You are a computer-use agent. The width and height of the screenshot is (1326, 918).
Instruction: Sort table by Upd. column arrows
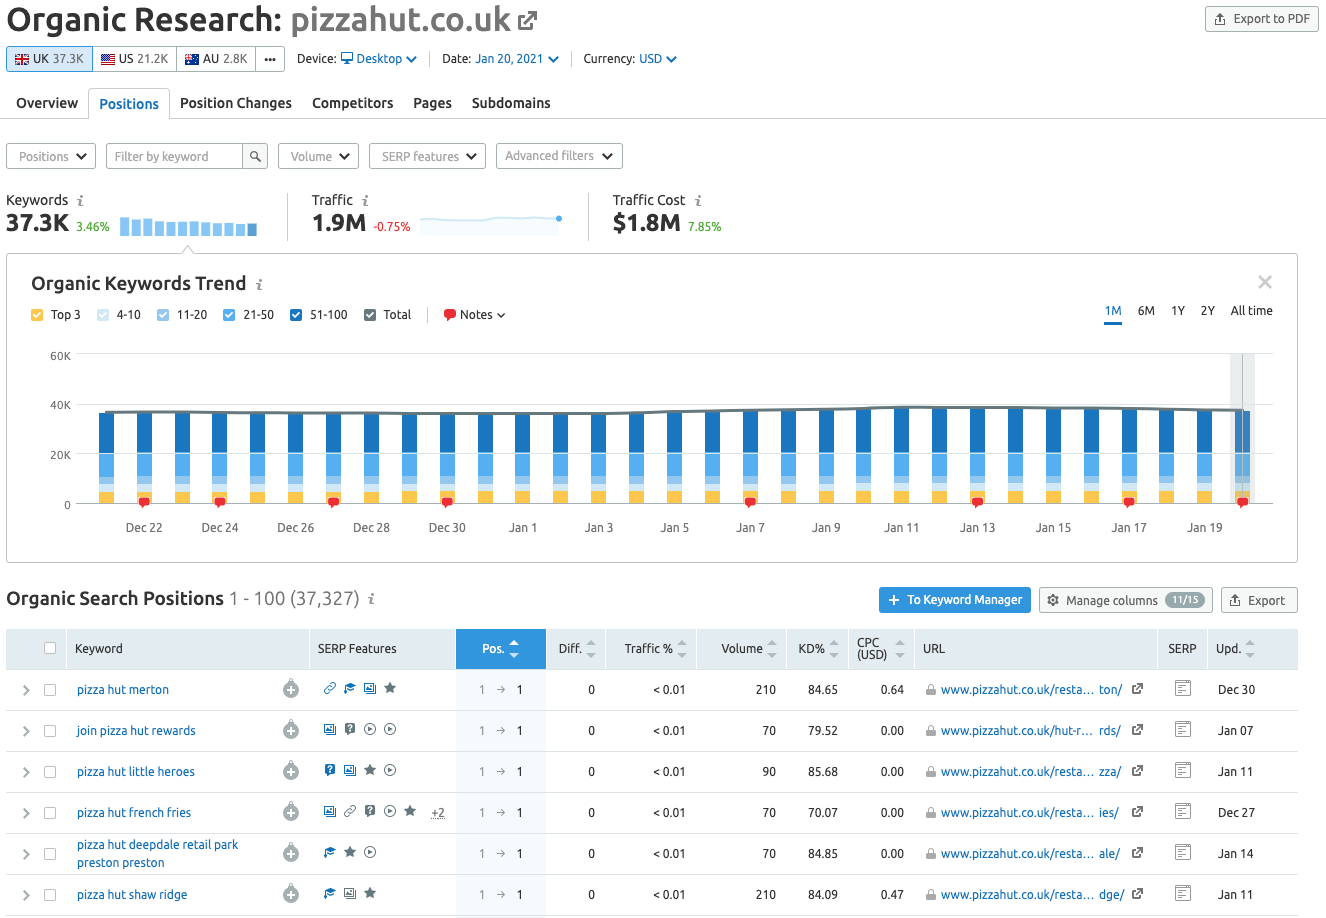[x=1250, y=649]
